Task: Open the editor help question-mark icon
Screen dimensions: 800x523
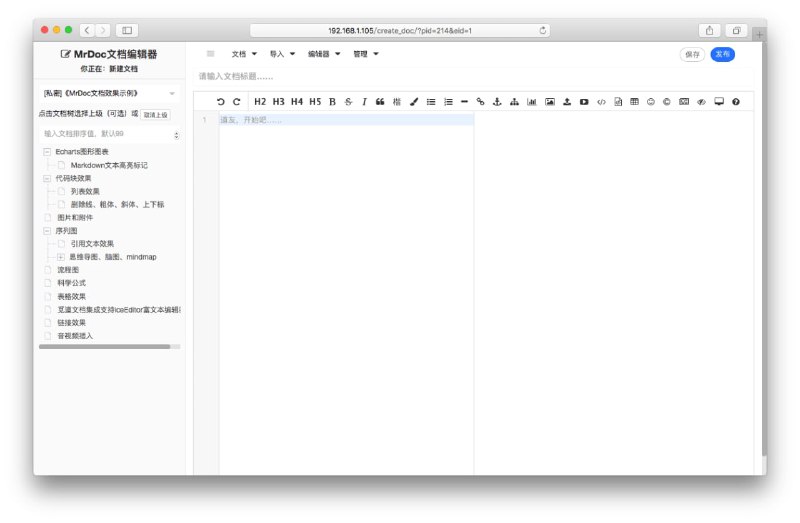Action: 735,101
